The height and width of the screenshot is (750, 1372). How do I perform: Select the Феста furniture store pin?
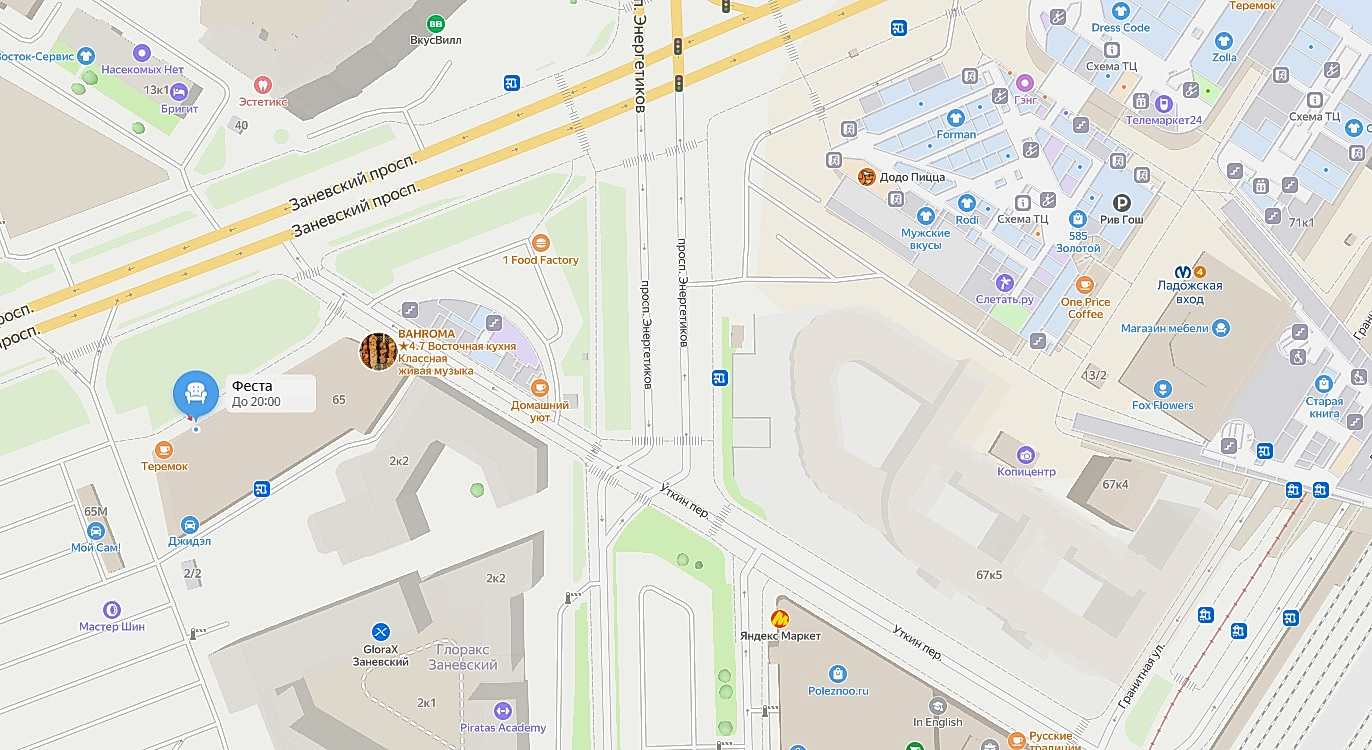coord(196,394)
